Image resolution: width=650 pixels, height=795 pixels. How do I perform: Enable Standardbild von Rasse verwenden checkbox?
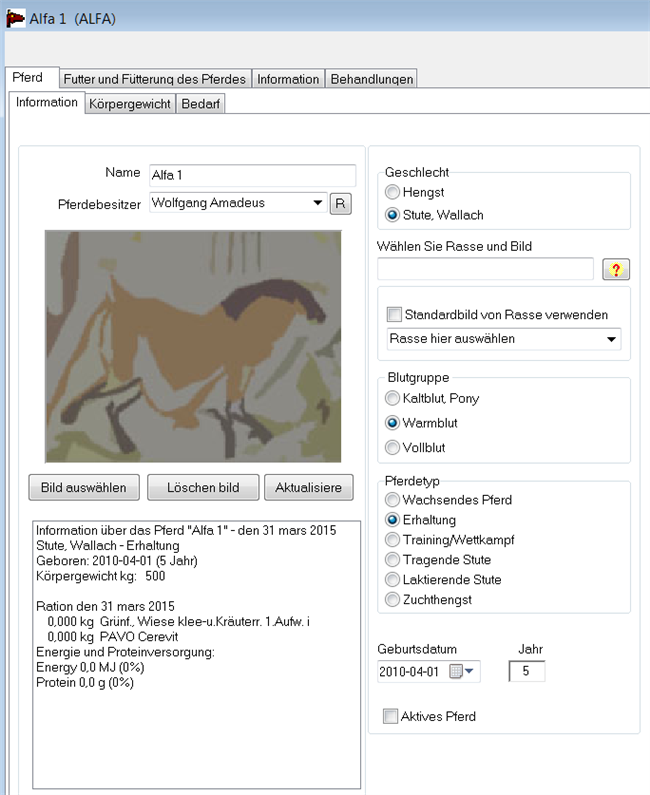pyautogui.click(x=394, y=314)
